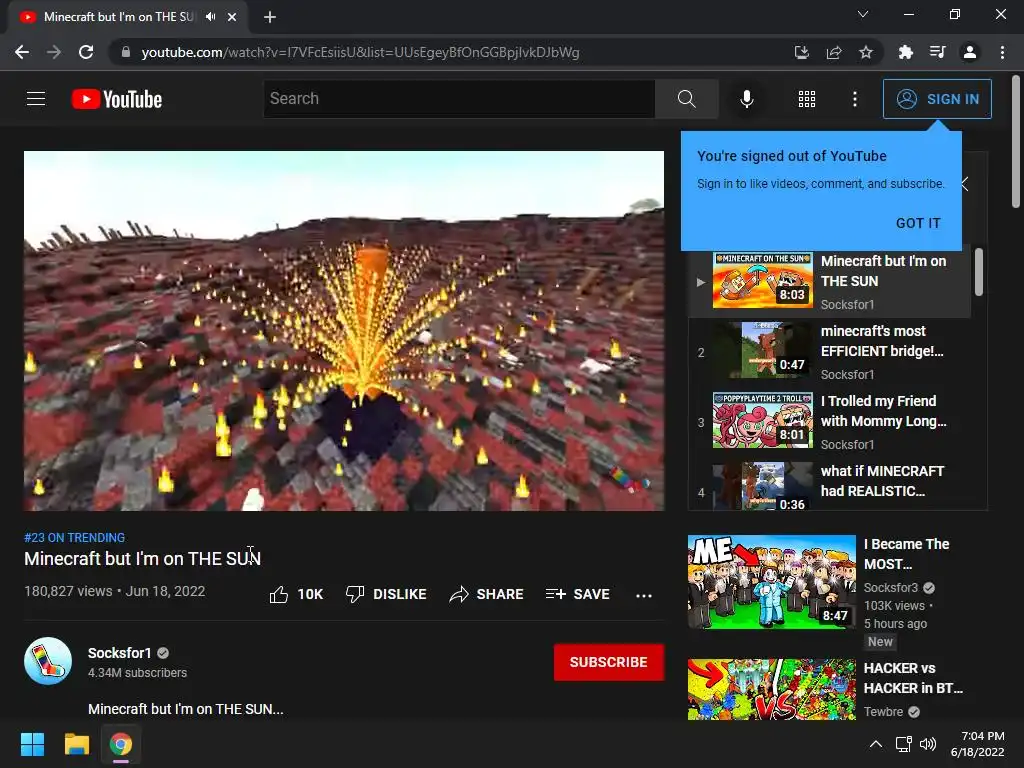This screenshot has width=1024, height=768.
Task: Open the network icon in system tray
Action: pos(903,744)
